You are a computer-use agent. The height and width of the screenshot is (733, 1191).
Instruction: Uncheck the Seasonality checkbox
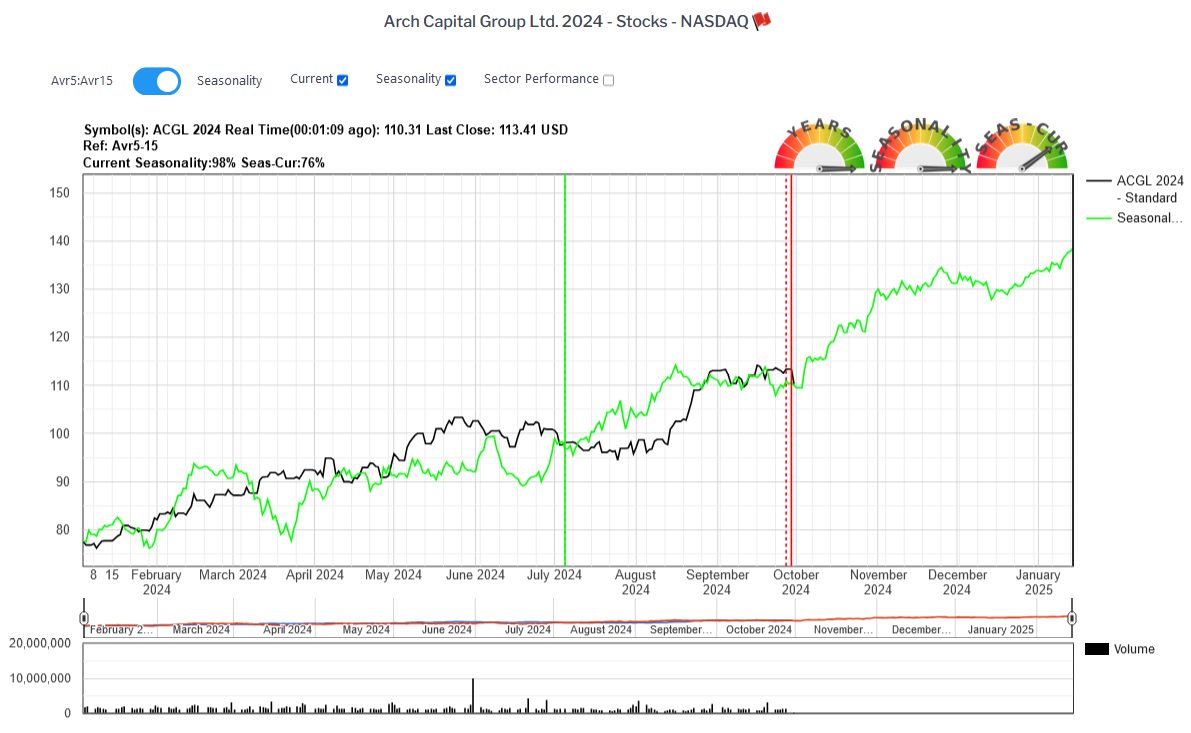coord(450,80)
